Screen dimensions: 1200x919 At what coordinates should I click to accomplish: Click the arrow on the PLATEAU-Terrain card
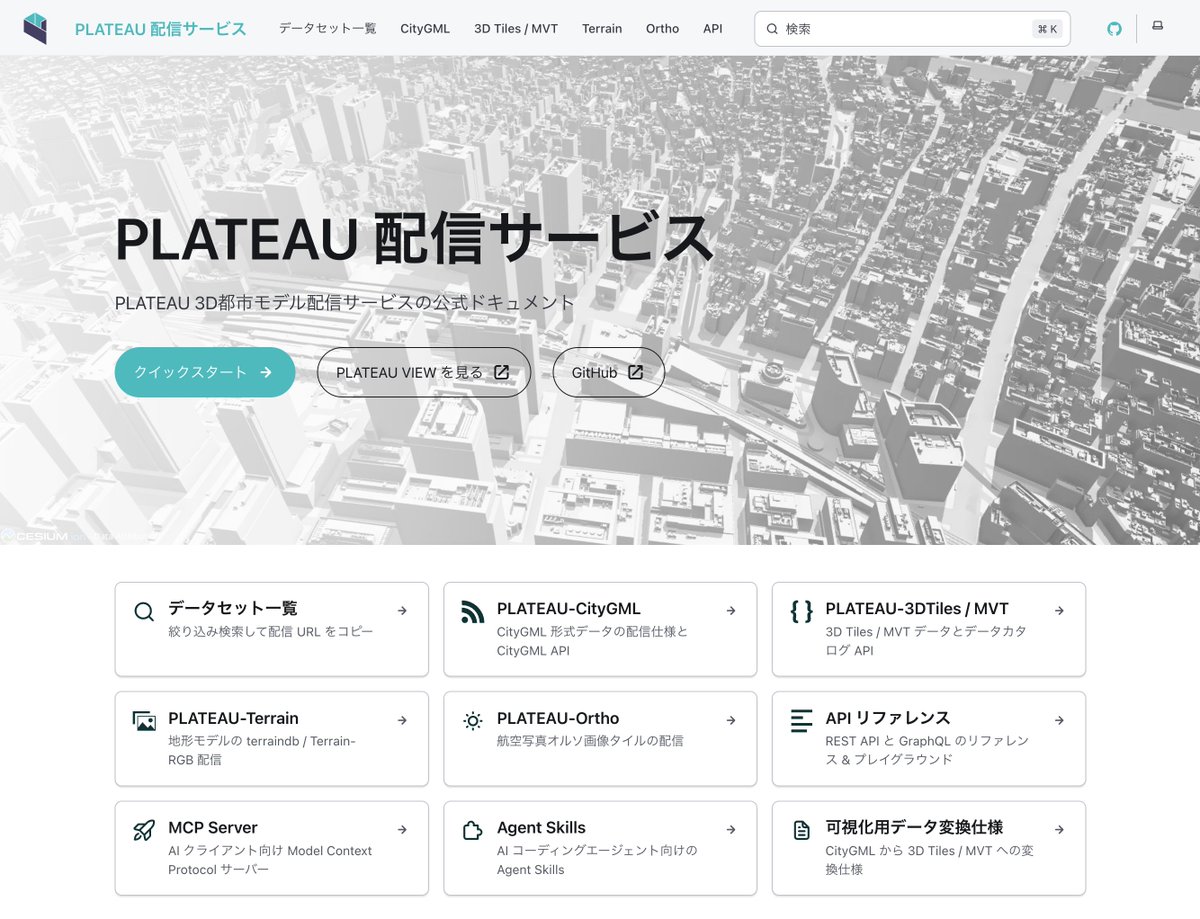coord(402,720)
